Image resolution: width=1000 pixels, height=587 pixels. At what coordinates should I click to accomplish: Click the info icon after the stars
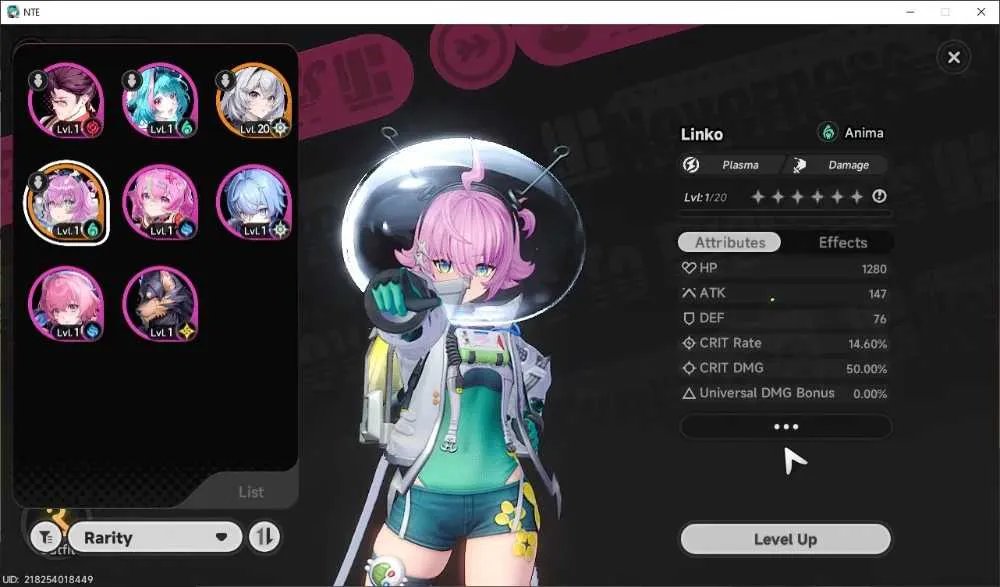879,197
